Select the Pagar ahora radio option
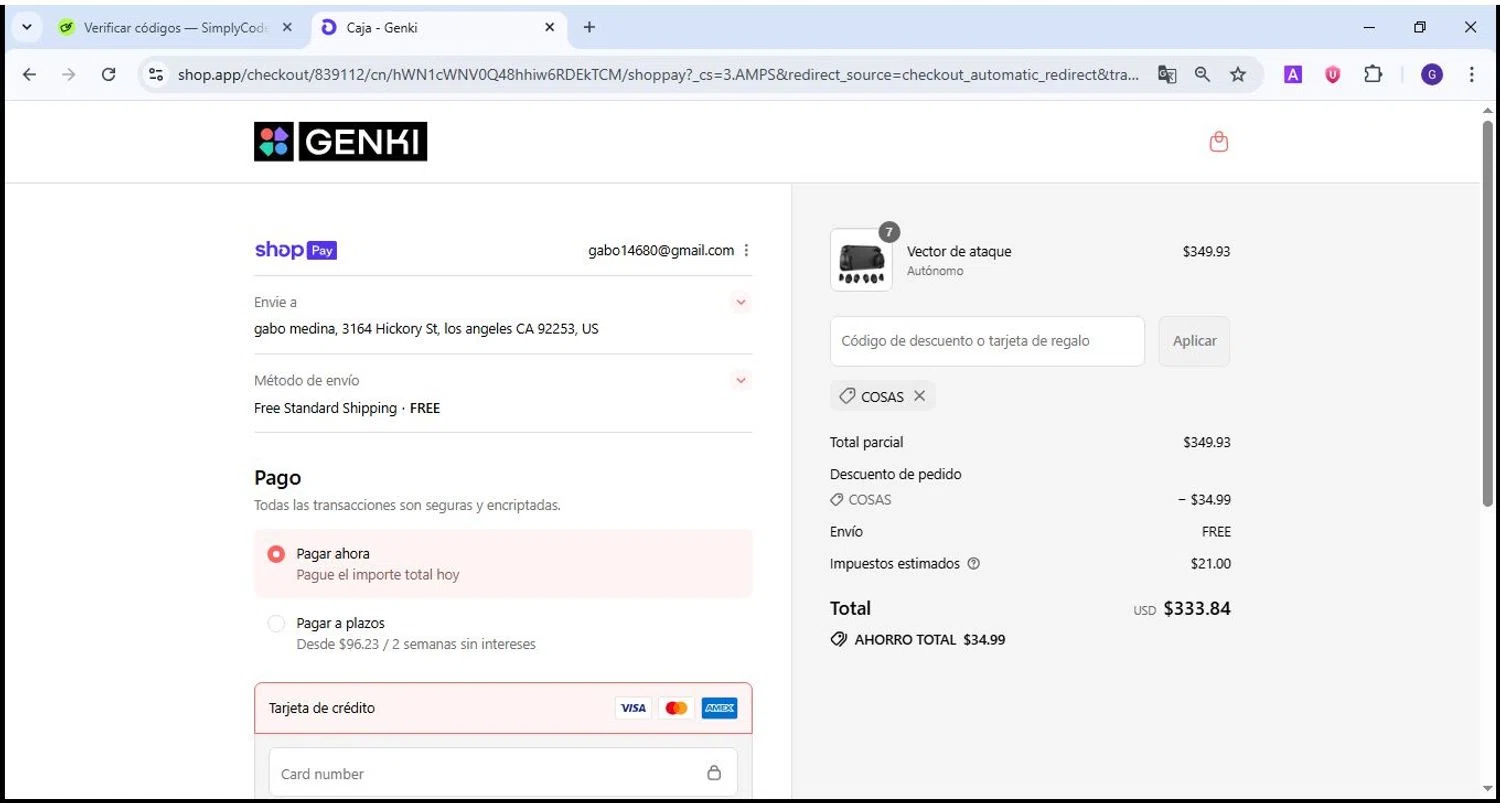The image size is (1500, 803). 277,554
